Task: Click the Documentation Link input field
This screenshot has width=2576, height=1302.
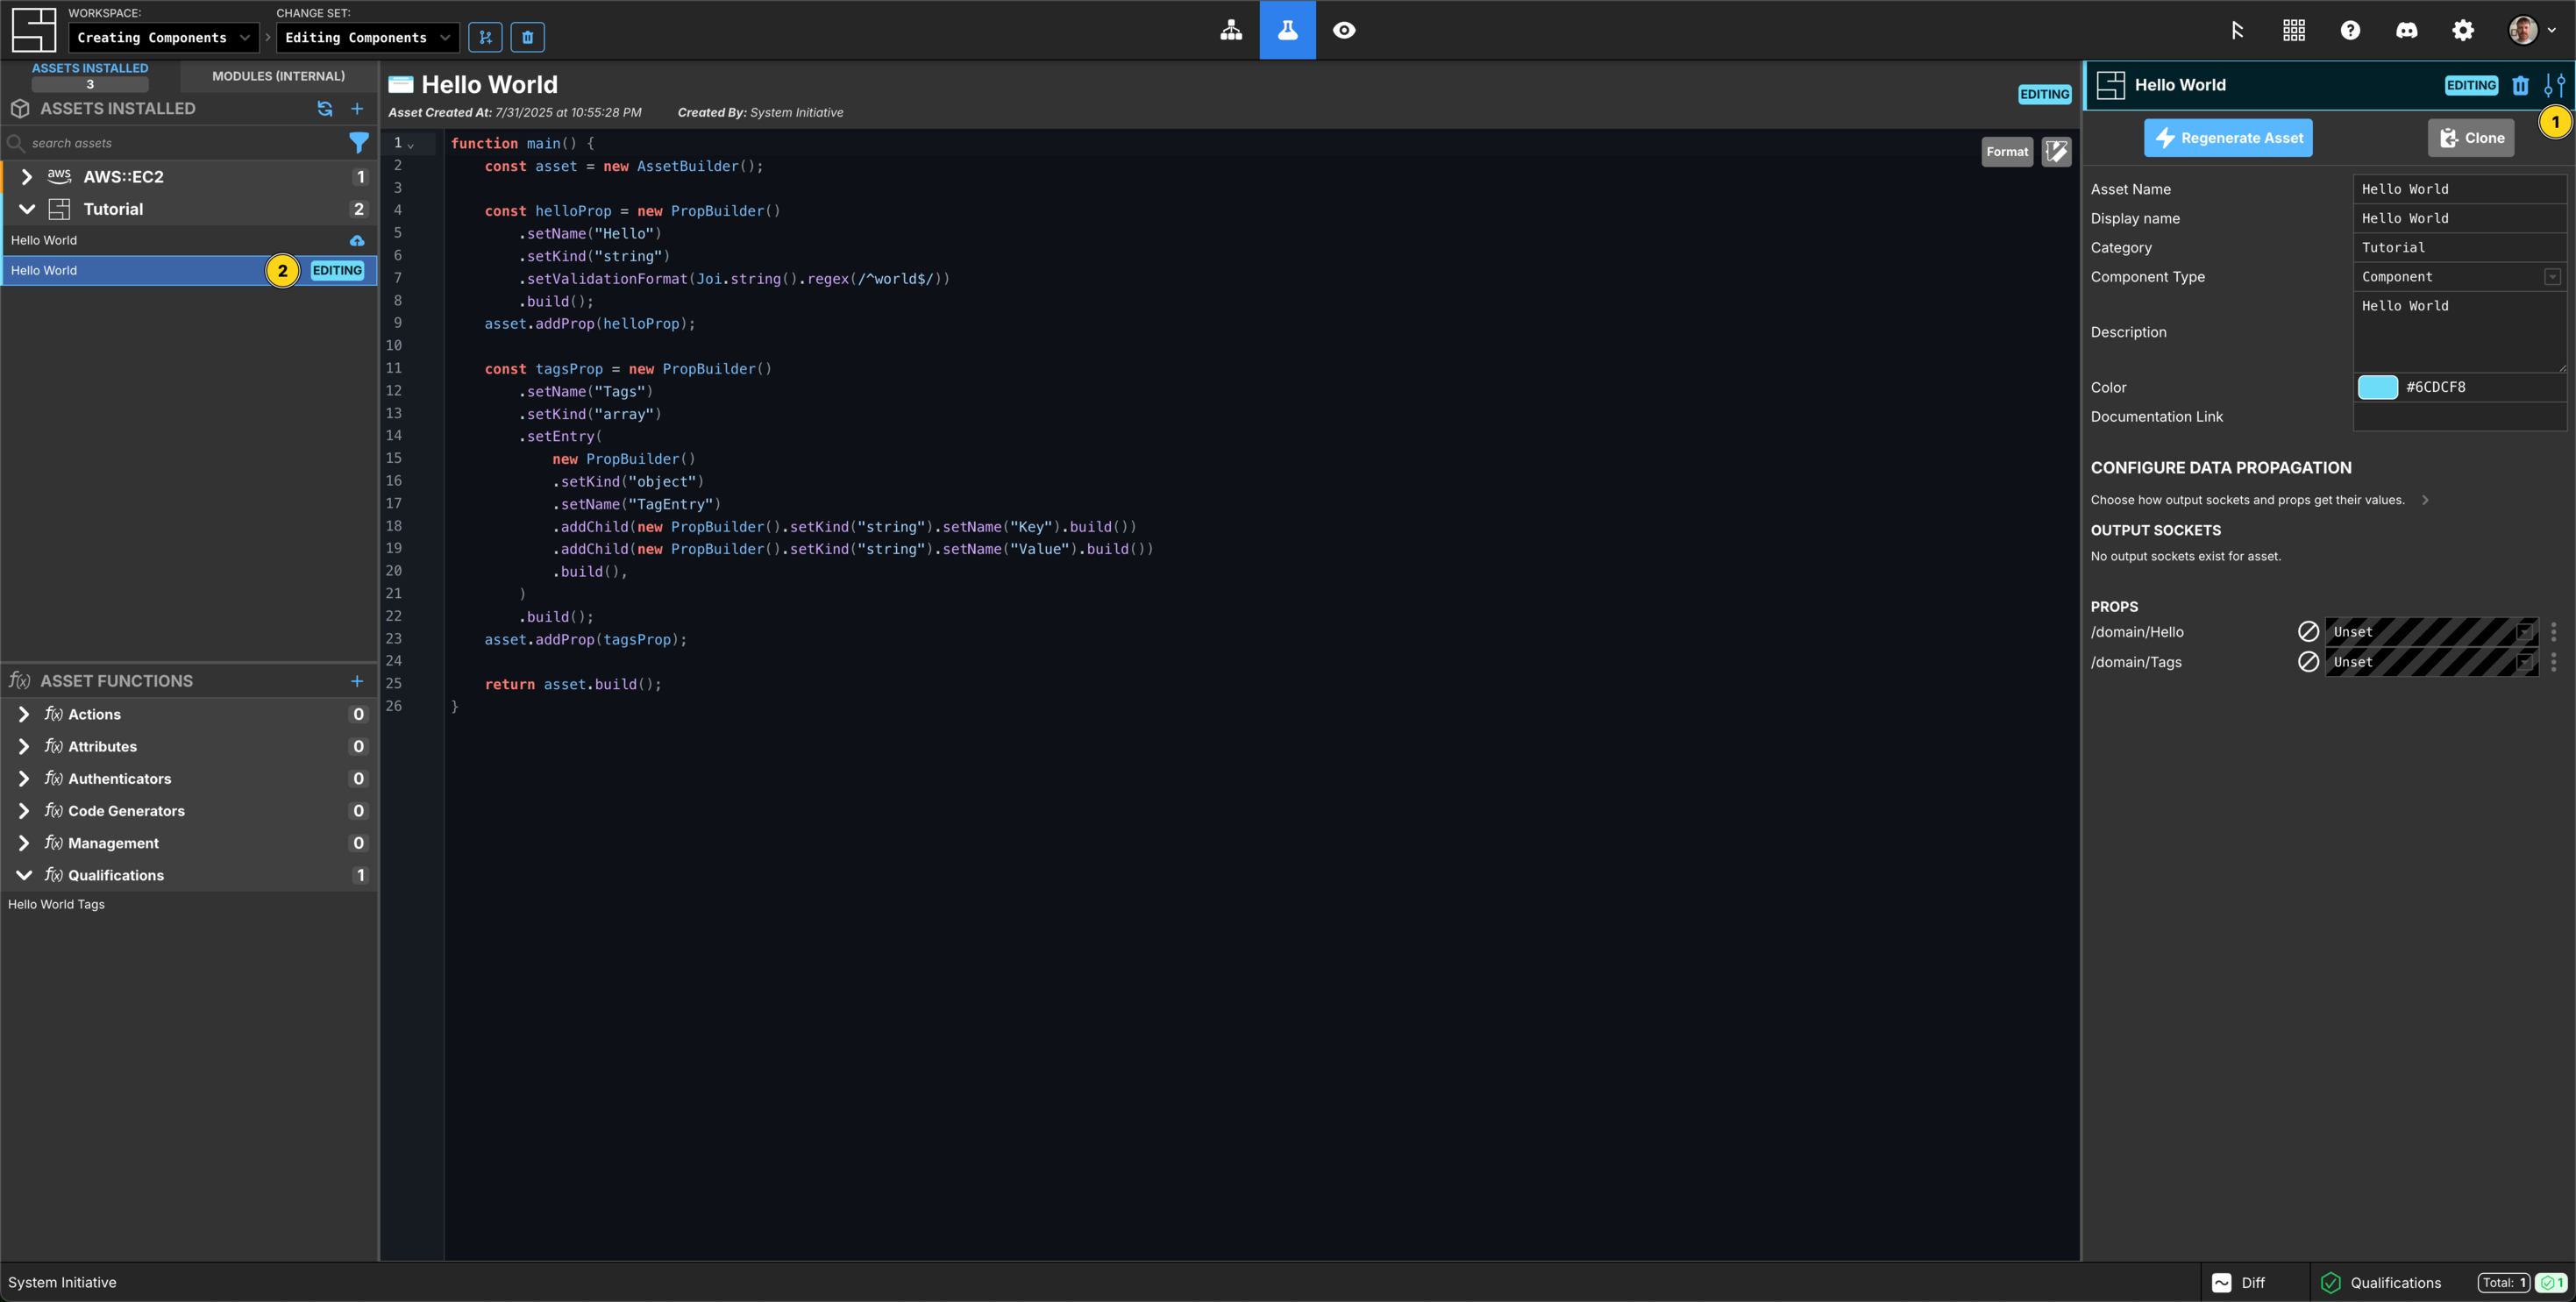Action: 2460,417
